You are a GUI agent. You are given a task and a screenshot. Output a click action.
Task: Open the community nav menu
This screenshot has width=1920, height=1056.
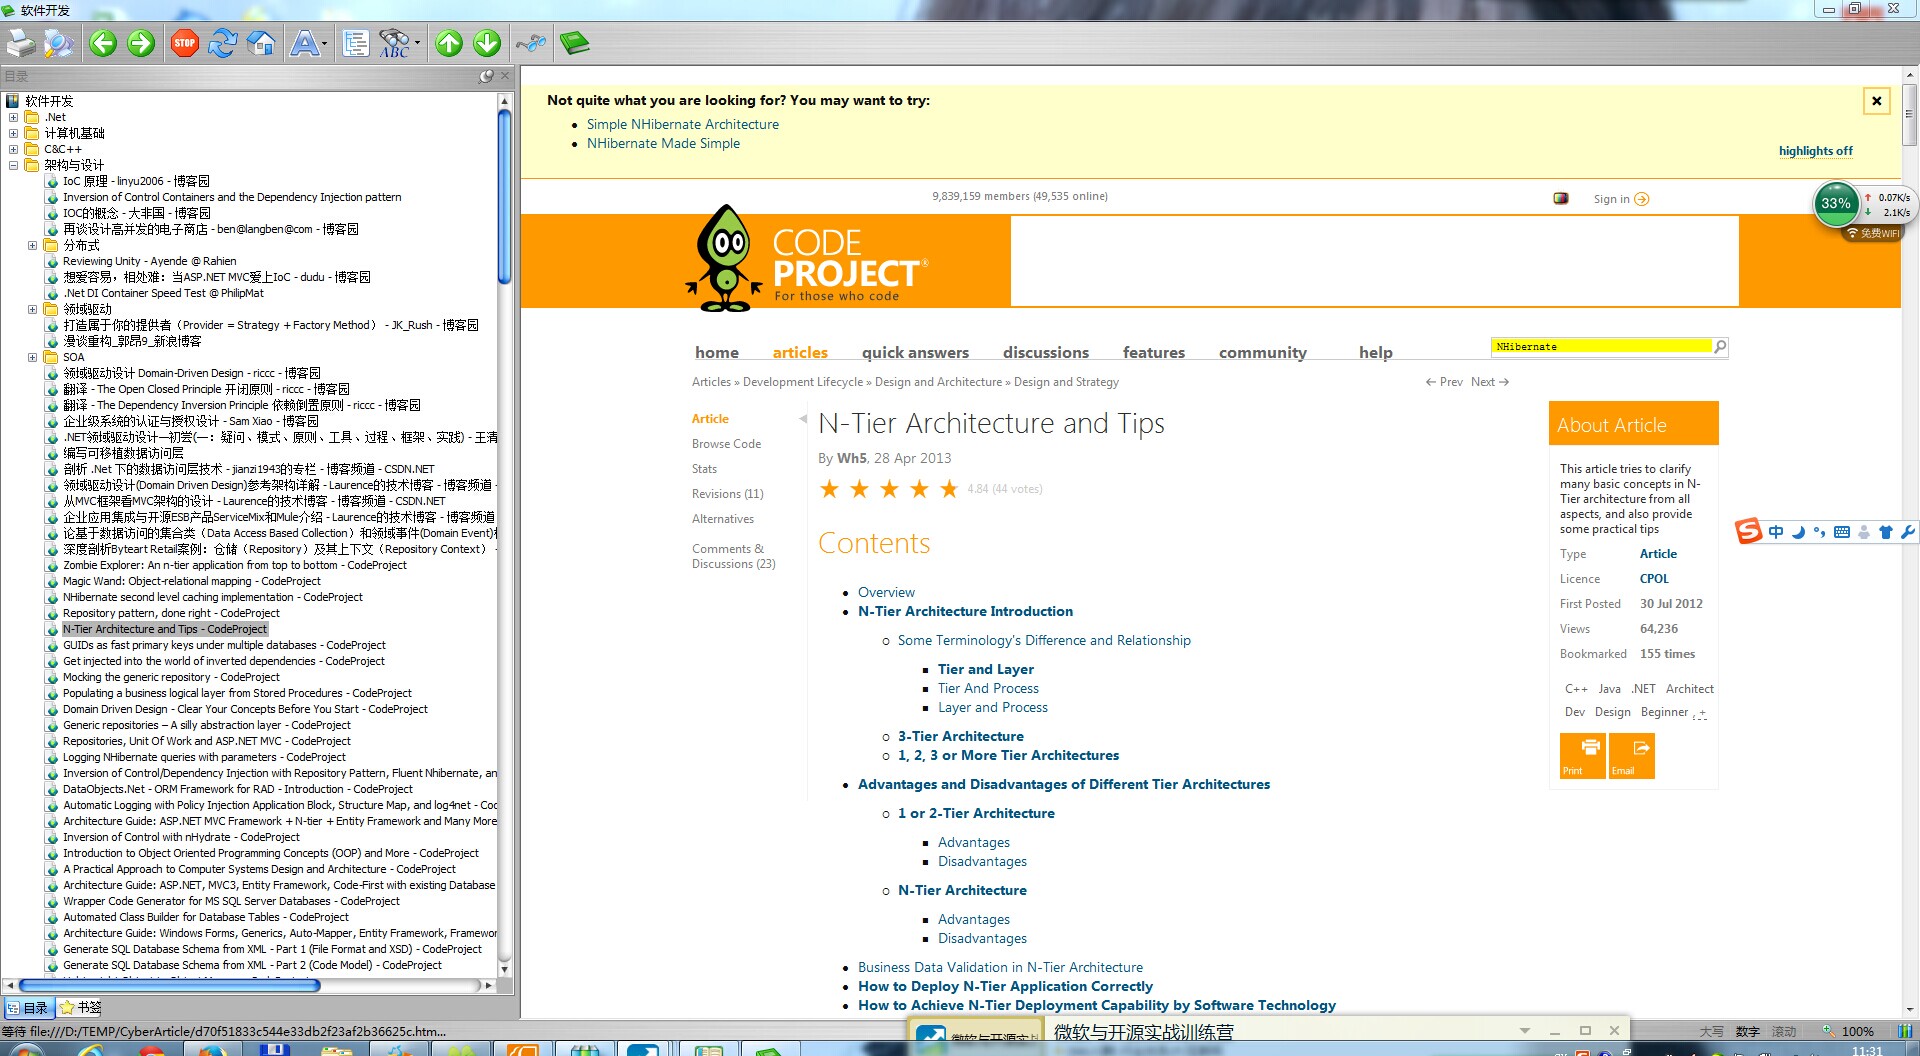coord(1263,352)
